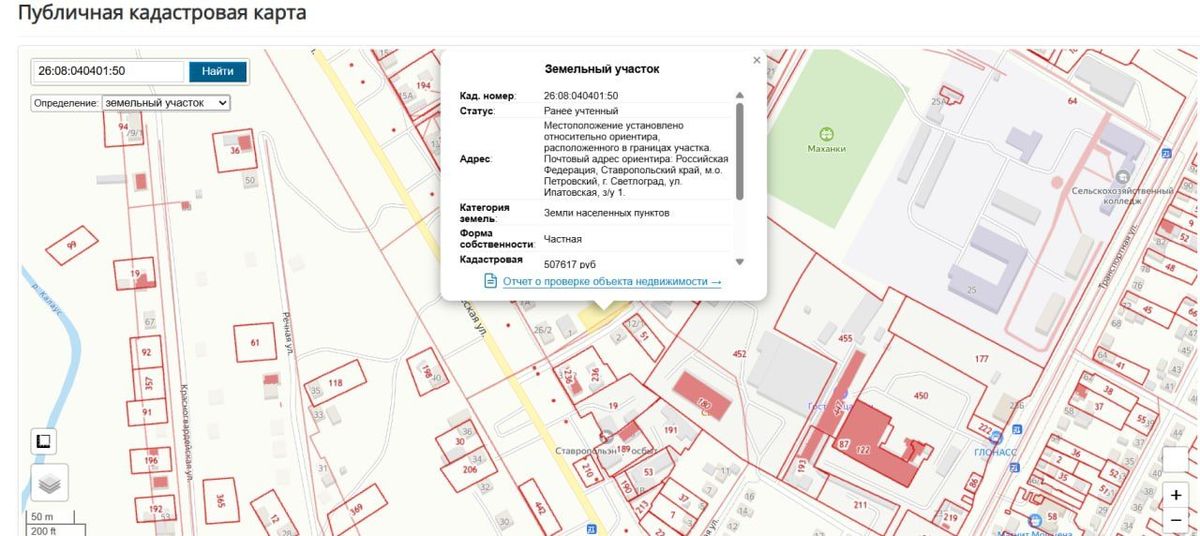Select parcel 64 on the map

click(1072, 101)
